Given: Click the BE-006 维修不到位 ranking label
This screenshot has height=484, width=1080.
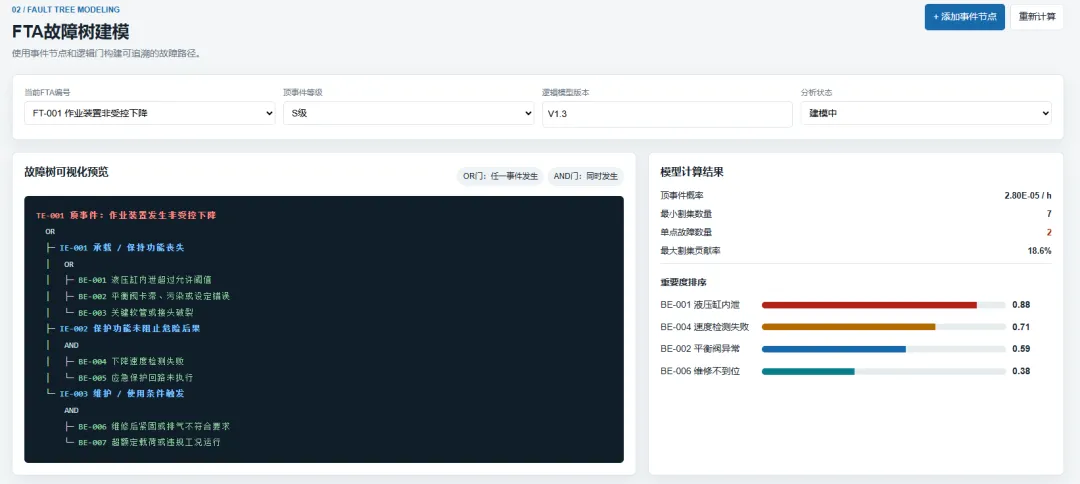Looking at the screenshot, I should coord(700,371).
